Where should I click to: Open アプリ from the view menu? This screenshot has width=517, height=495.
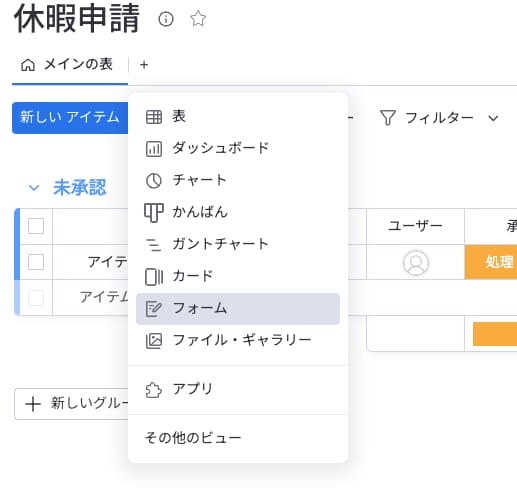[238, 390]
